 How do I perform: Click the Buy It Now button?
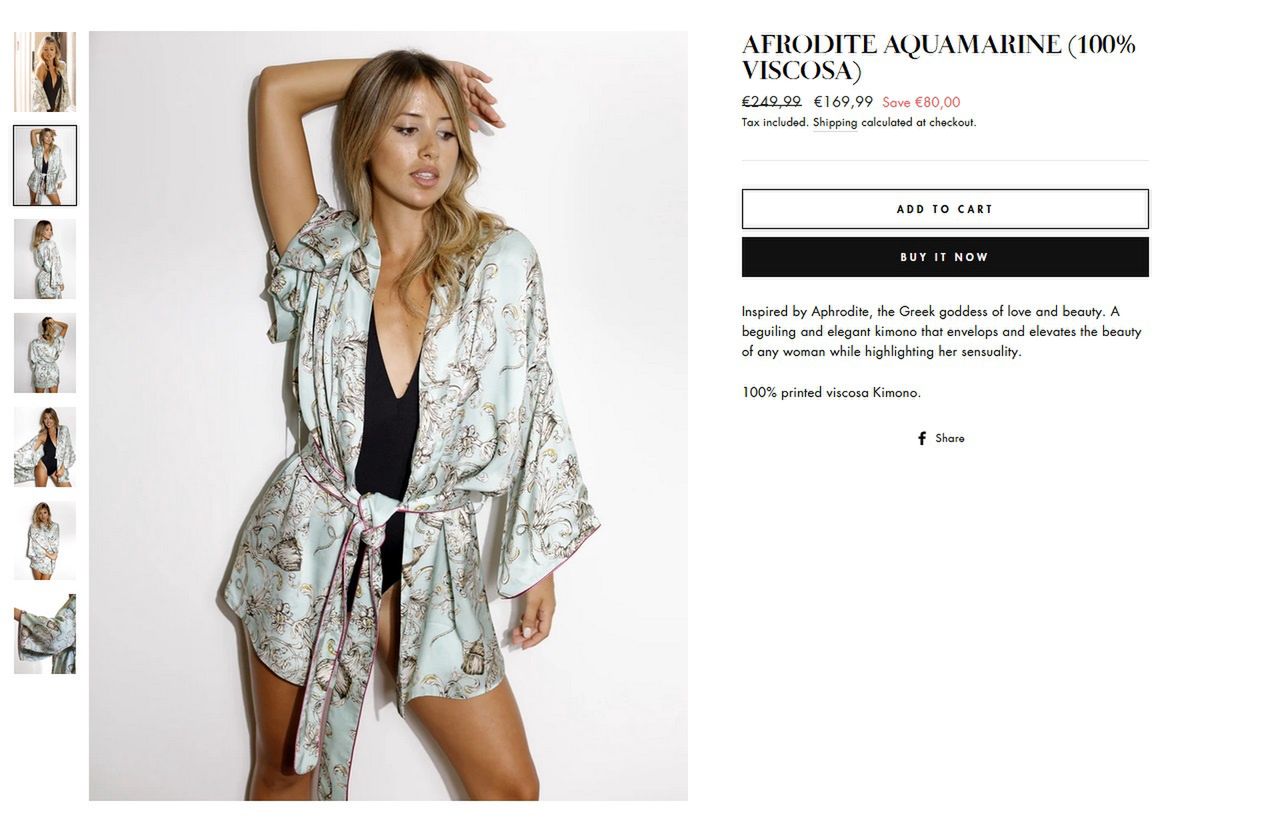pos(945,257)
